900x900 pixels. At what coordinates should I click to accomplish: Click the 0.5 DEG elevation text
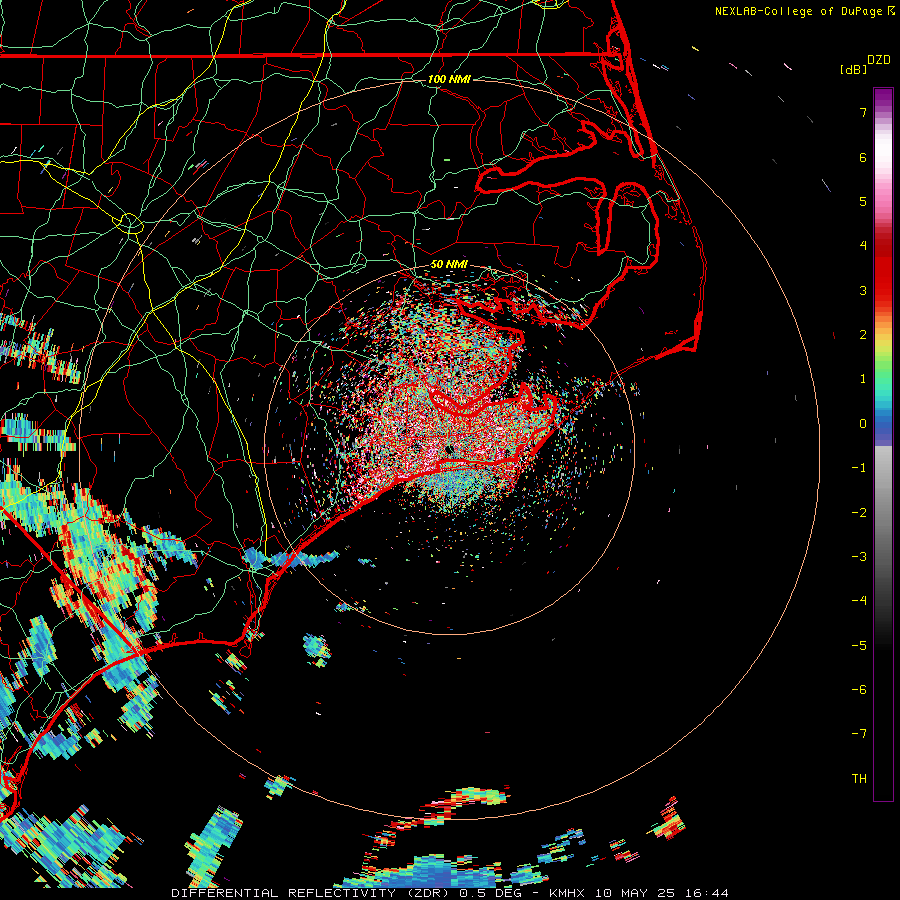tap(491, 893)
